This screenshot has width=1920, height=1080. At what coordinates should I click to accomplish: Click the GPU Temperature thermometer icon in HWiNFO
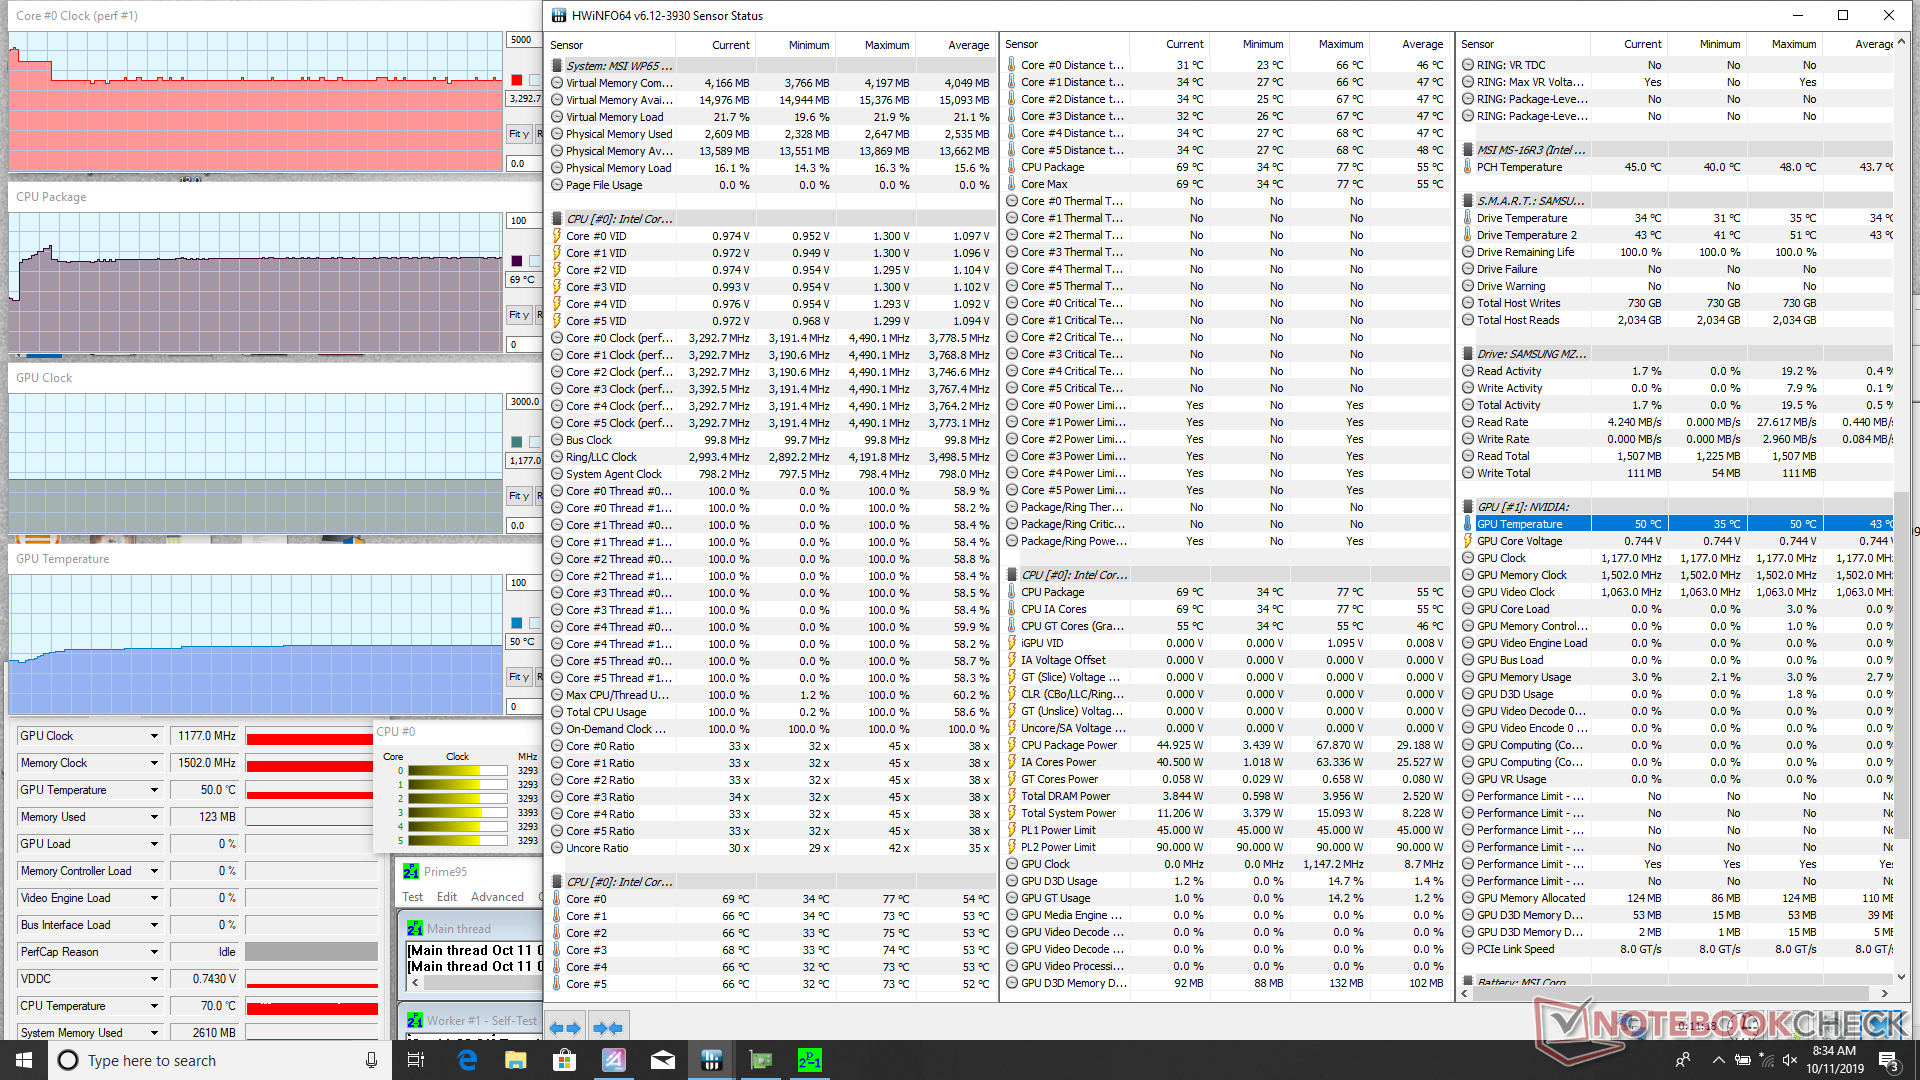coord(1468,524)
